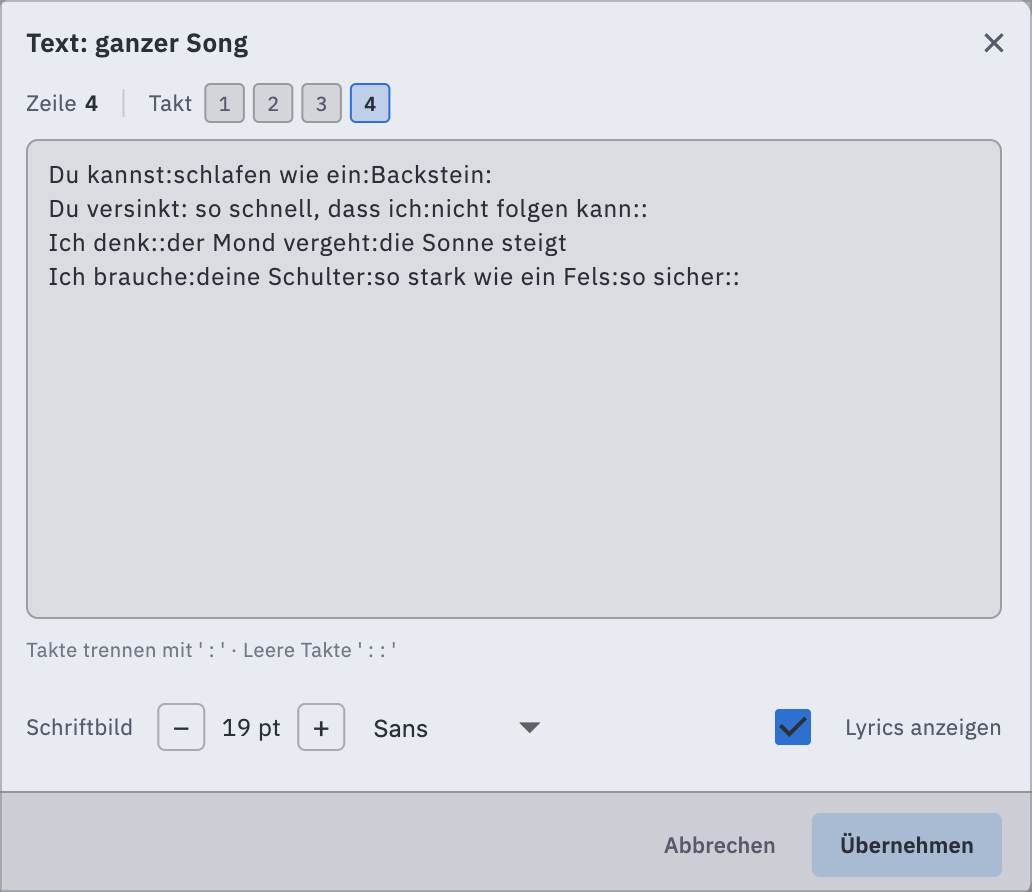Click the 'Zeile 4' indicator
Screen dimensions: 1032x892
pos(62,103)
